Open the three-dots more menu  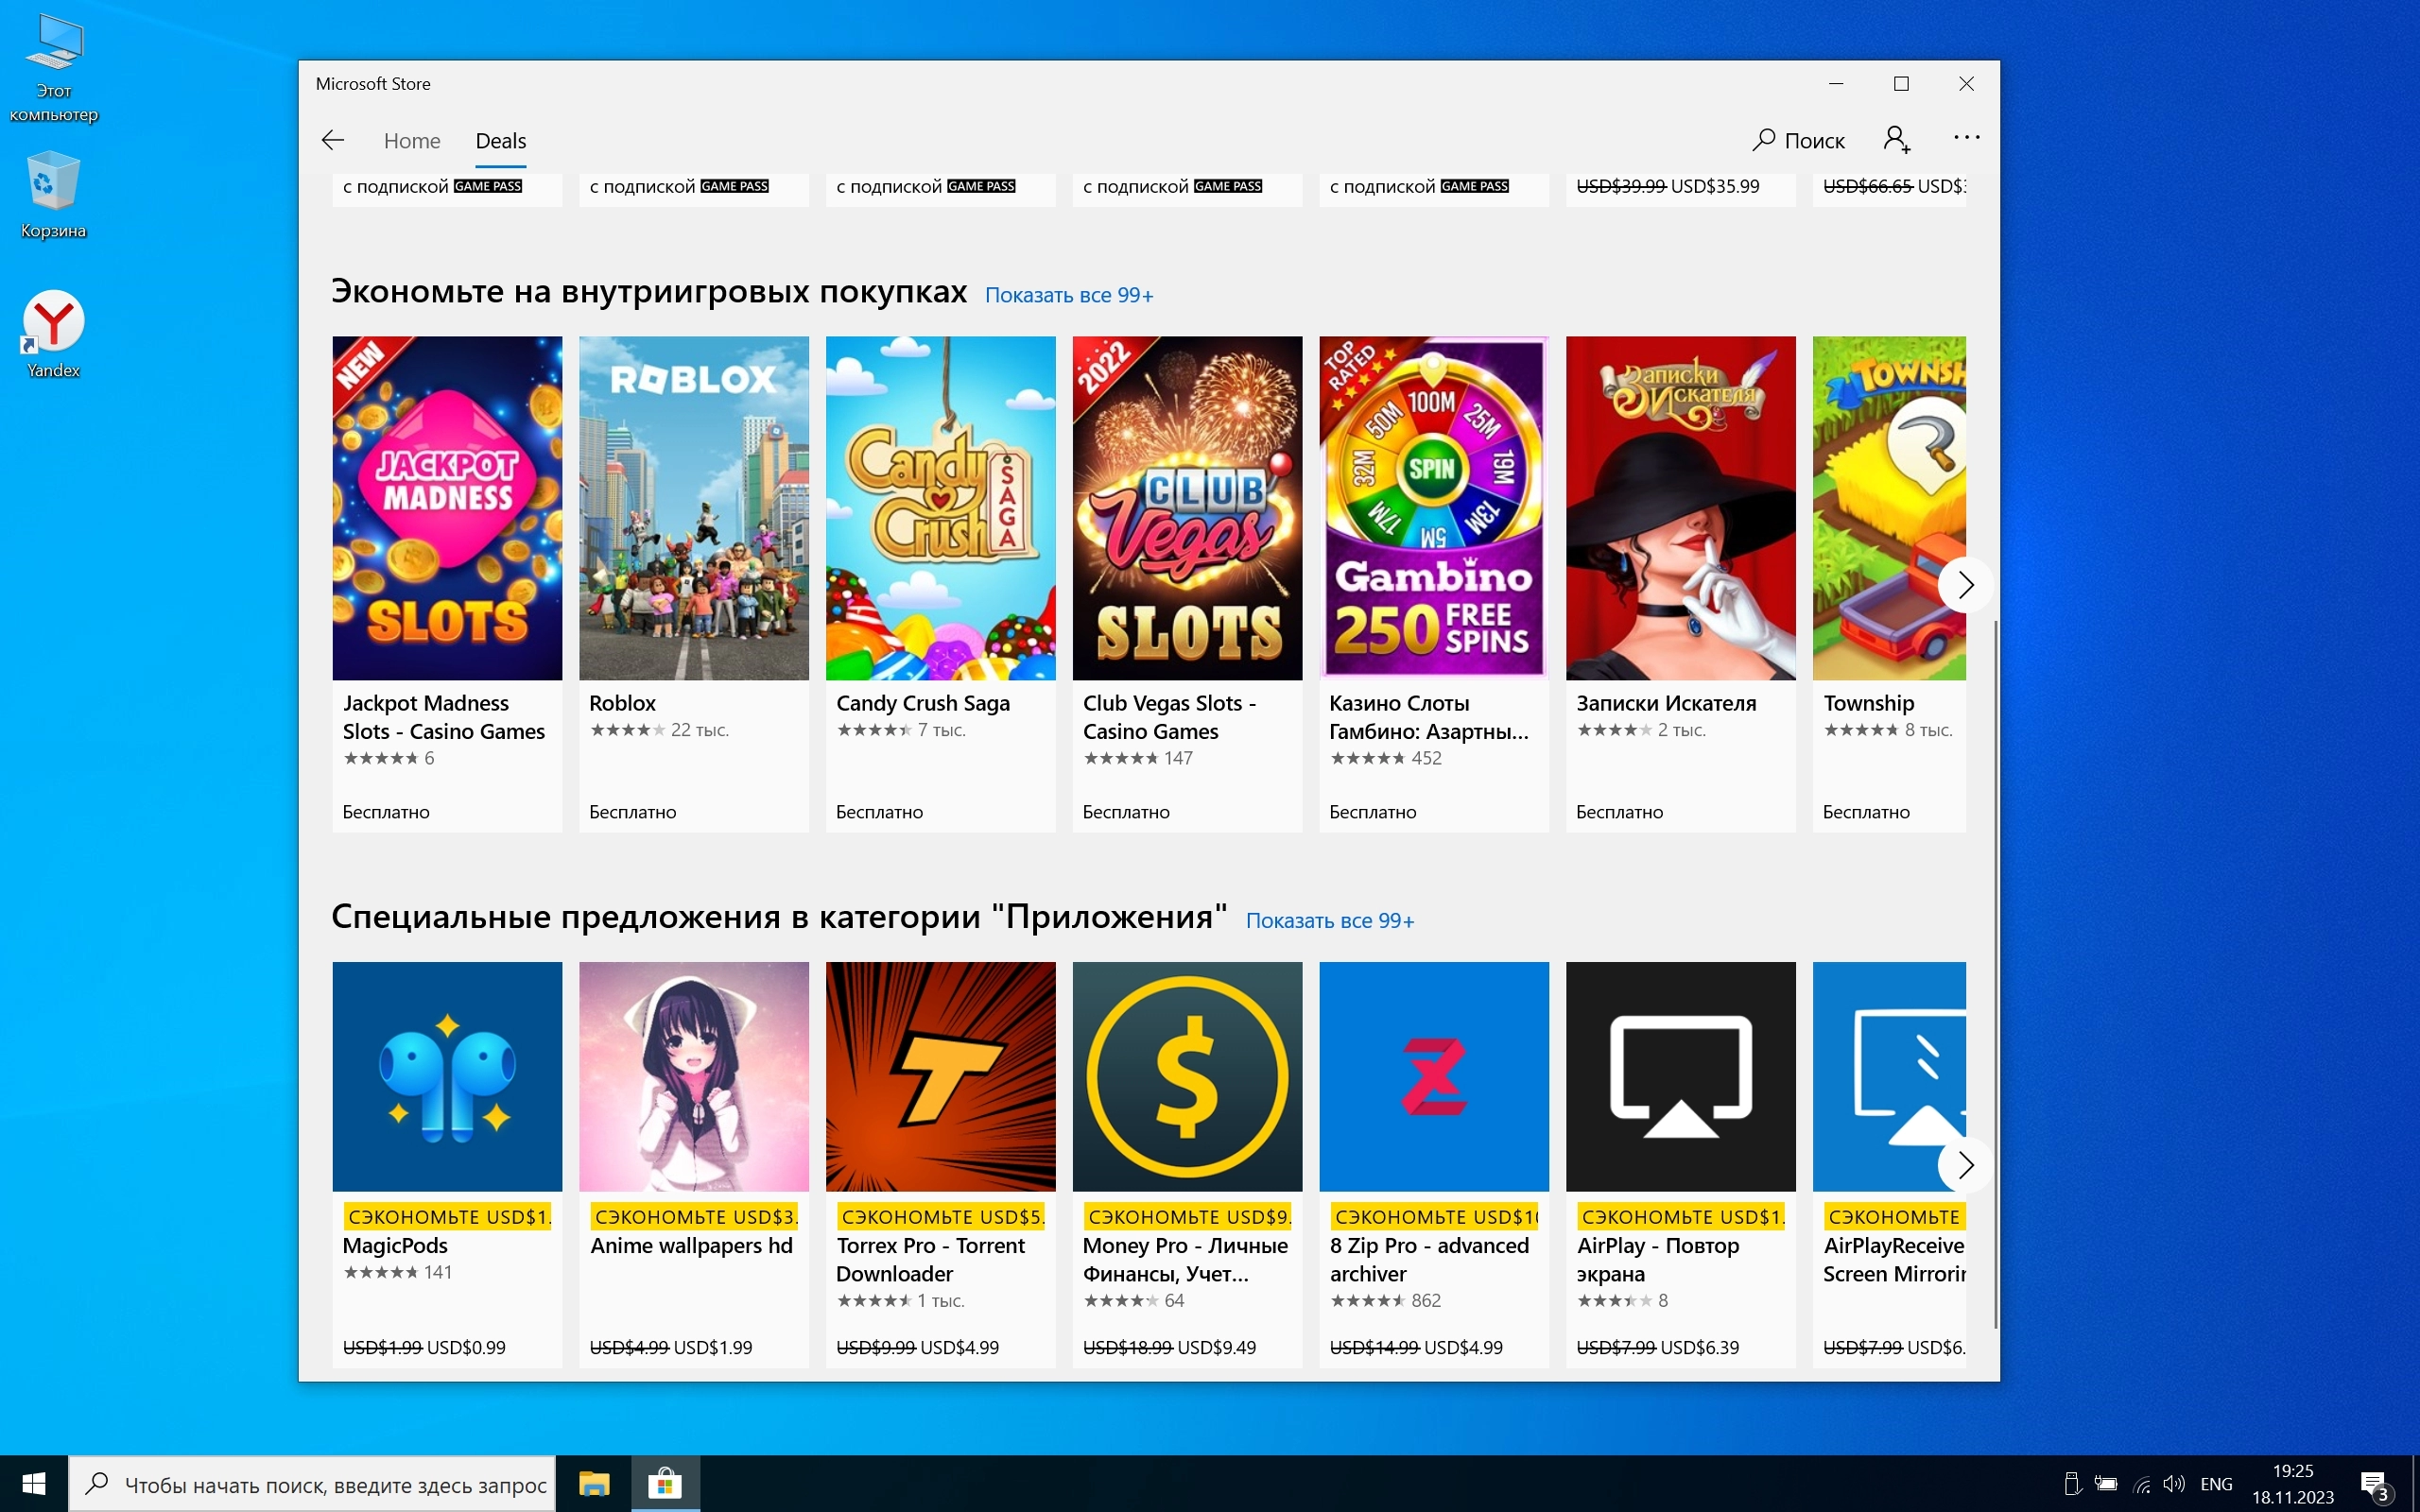coord(1965,138)
